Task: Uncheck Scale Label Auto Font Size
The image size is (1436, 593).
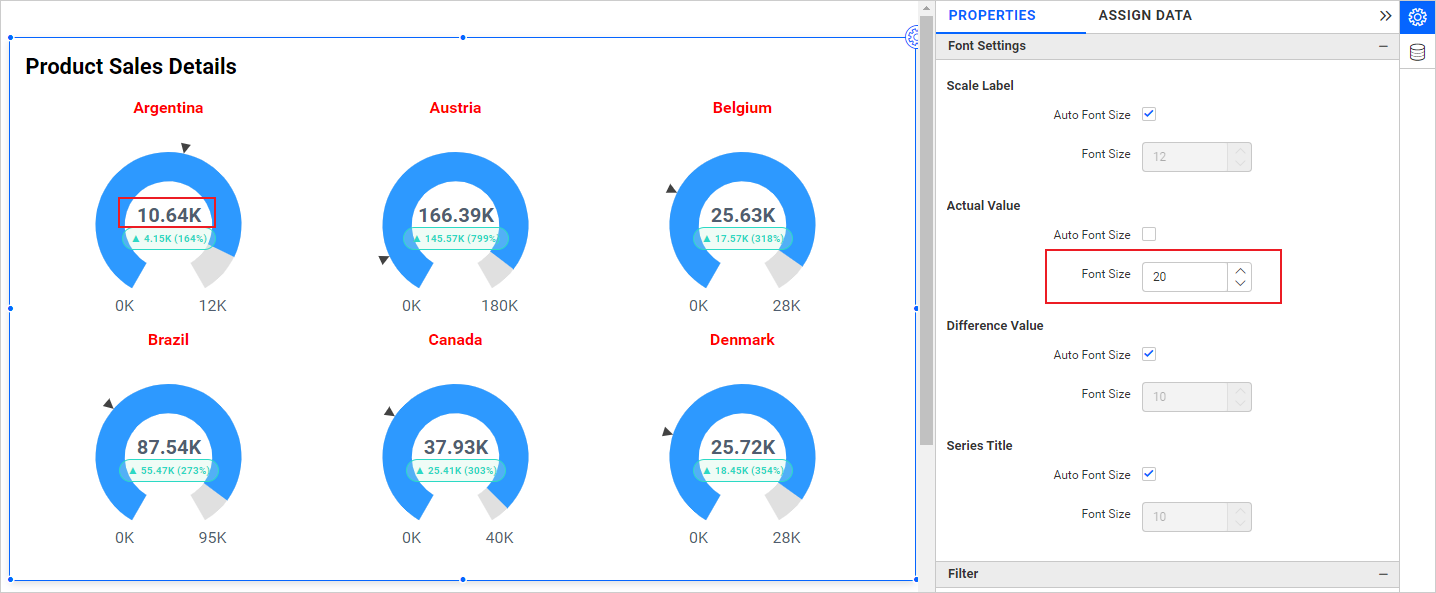Action: 1149,115
